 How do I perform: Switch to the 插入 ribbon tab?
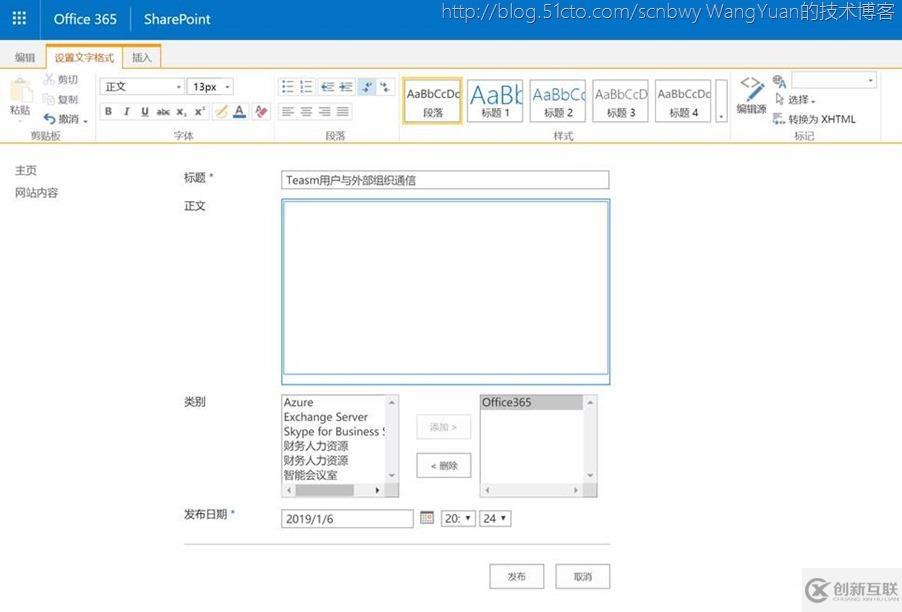pyautogui.click(x=142, y=58)
